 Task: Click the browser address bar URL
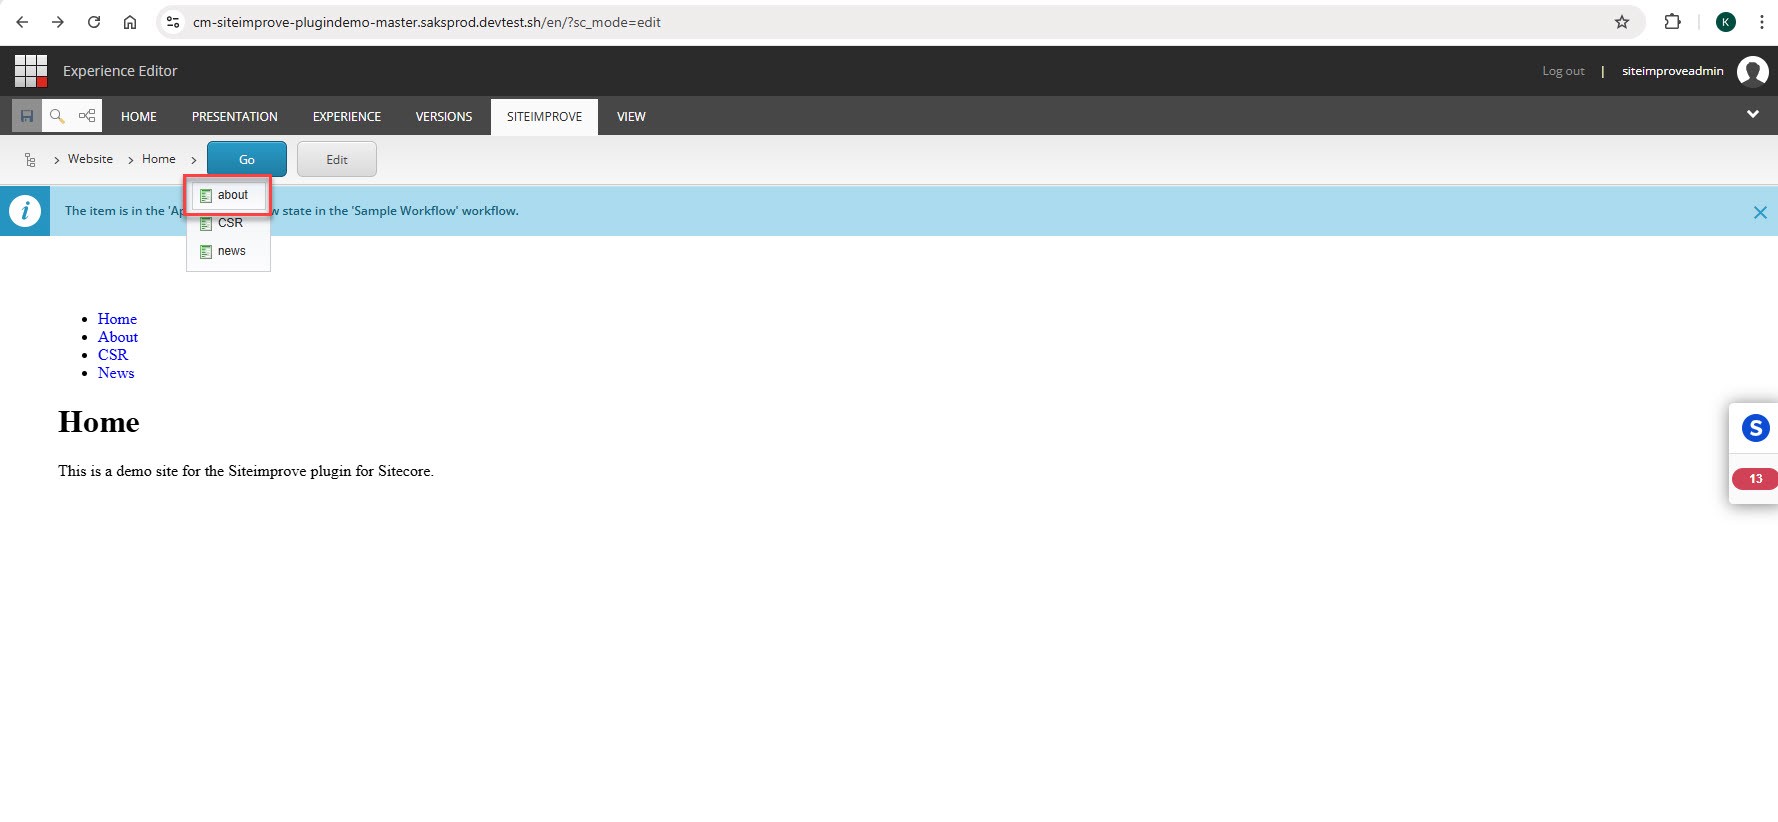click(x=427, y=22)
